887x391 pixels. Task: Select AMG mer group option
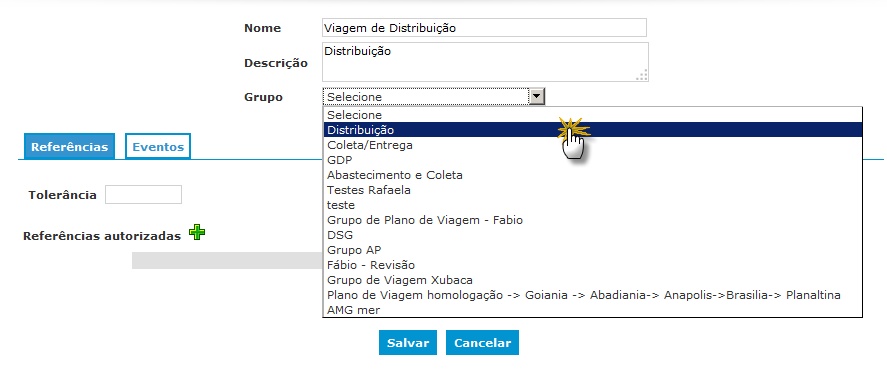coord(592,310)
